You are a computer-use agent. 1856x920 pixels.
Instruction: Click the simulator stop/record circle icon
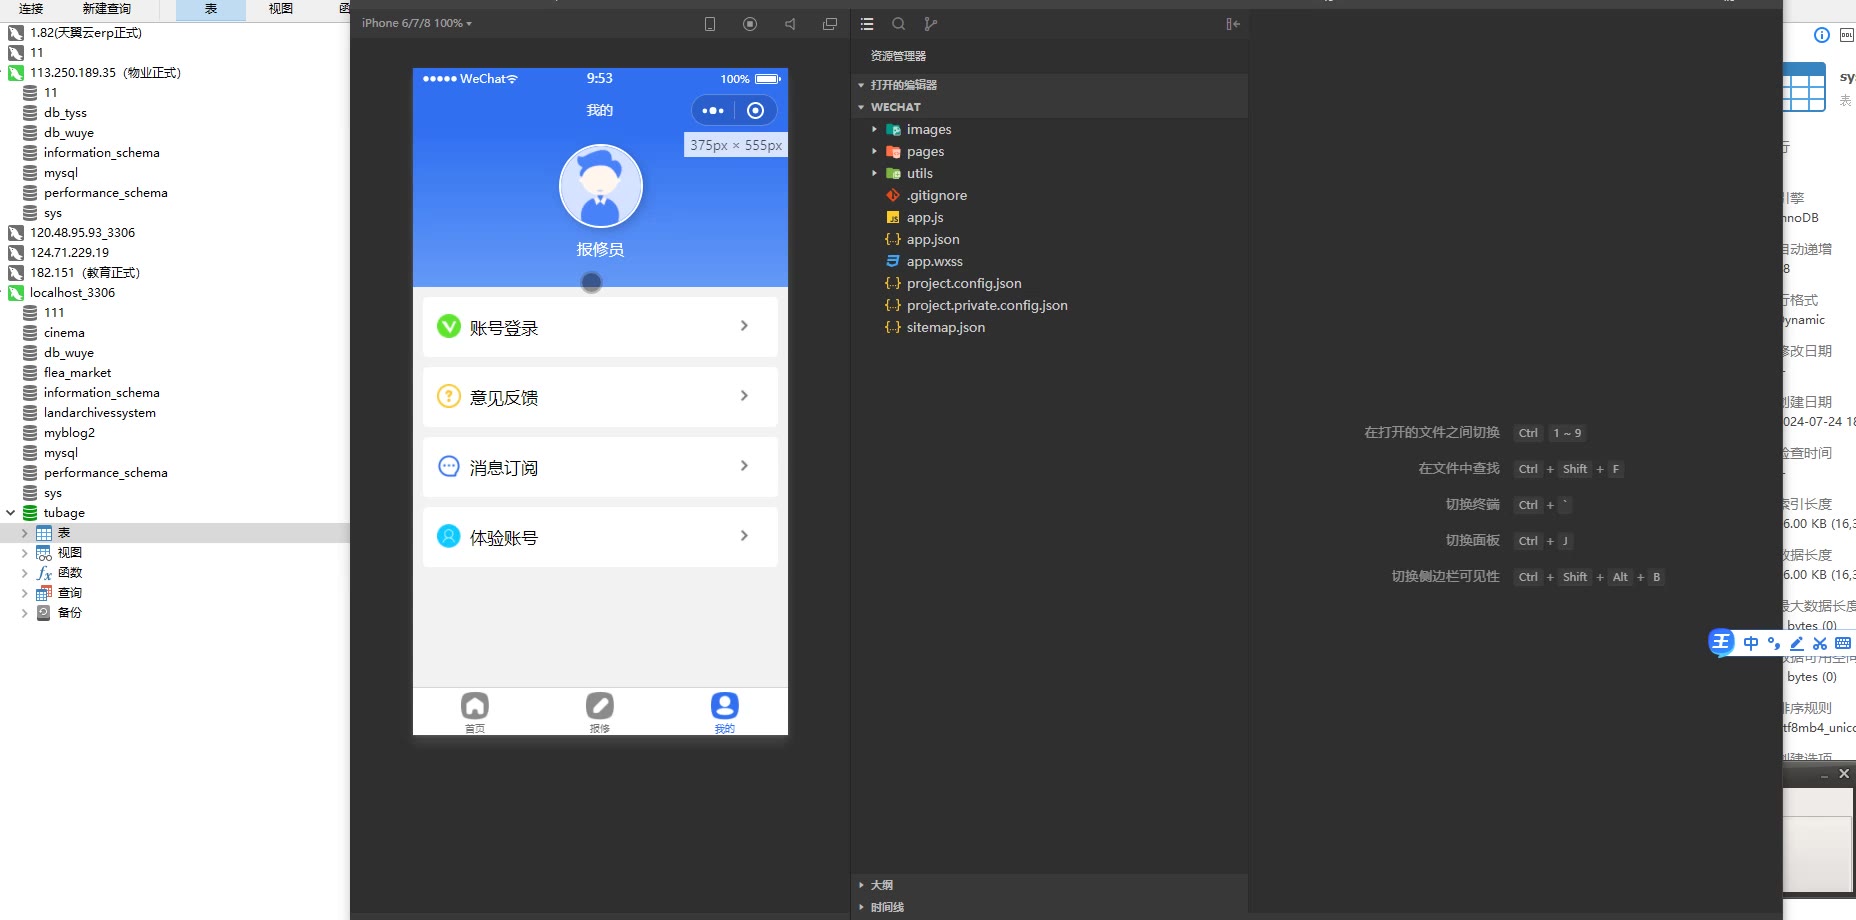point(750,24)
